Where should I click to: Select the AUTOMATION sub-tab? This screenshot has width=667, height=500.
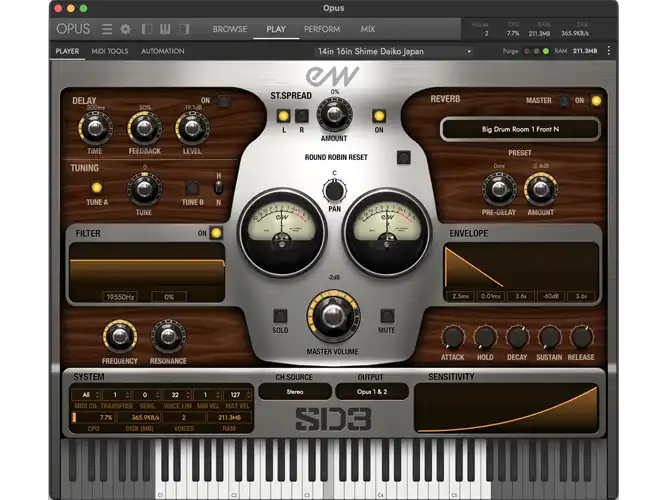[162, 51]
